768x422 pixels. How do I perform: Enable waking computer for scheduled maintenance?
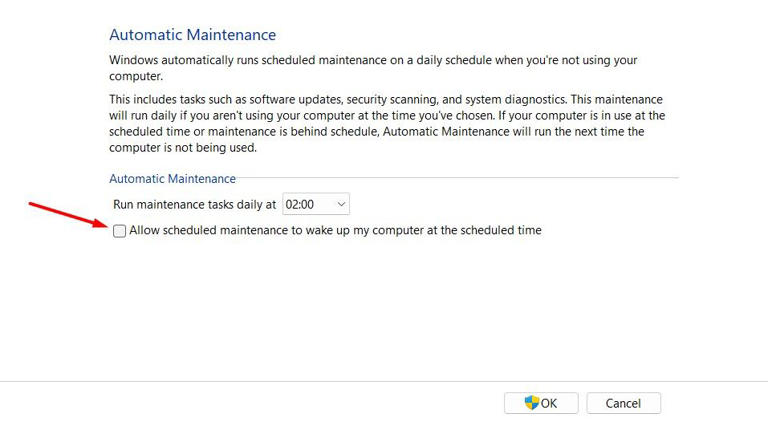coord(120,231)
